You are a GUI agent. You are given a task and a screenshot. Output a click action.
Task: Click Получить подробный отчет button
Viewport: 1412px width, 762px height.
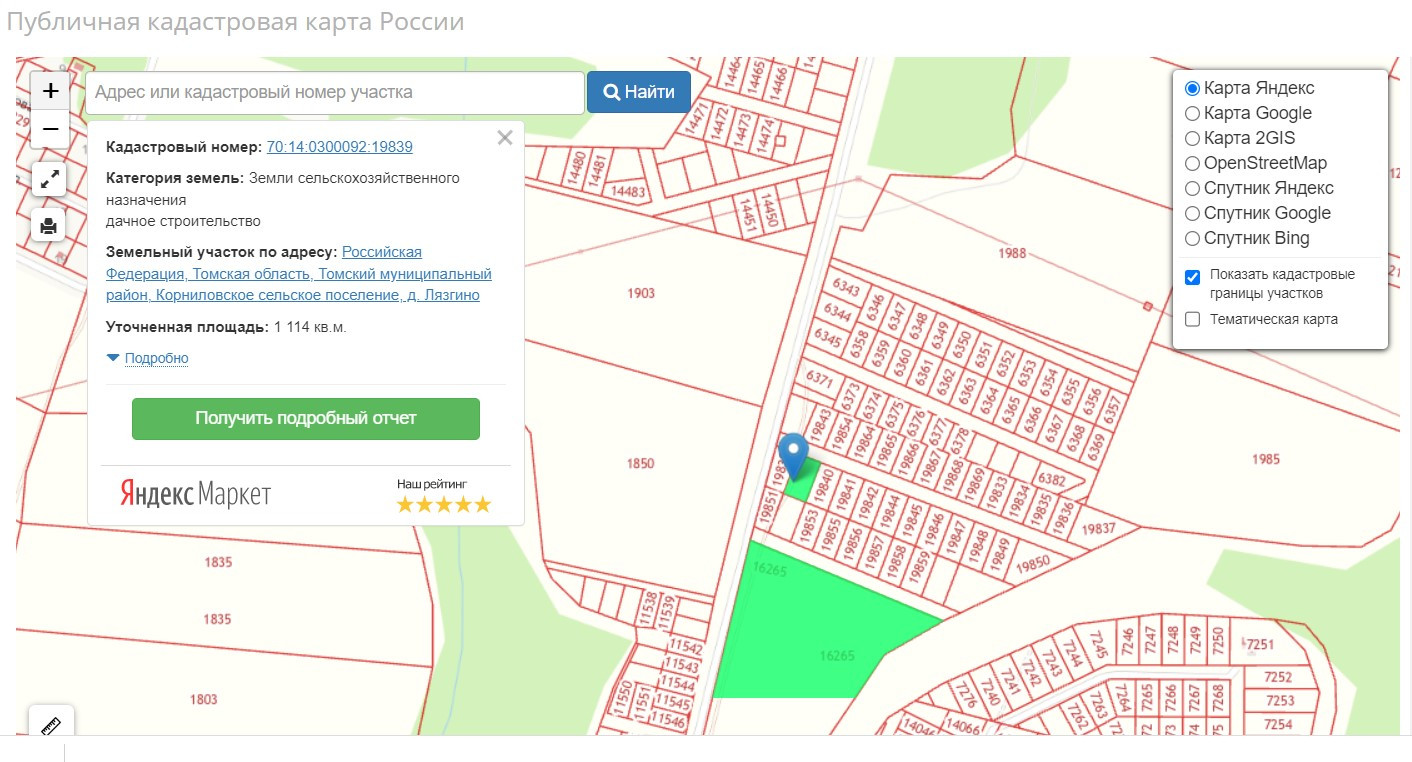(x=306, y=419)
